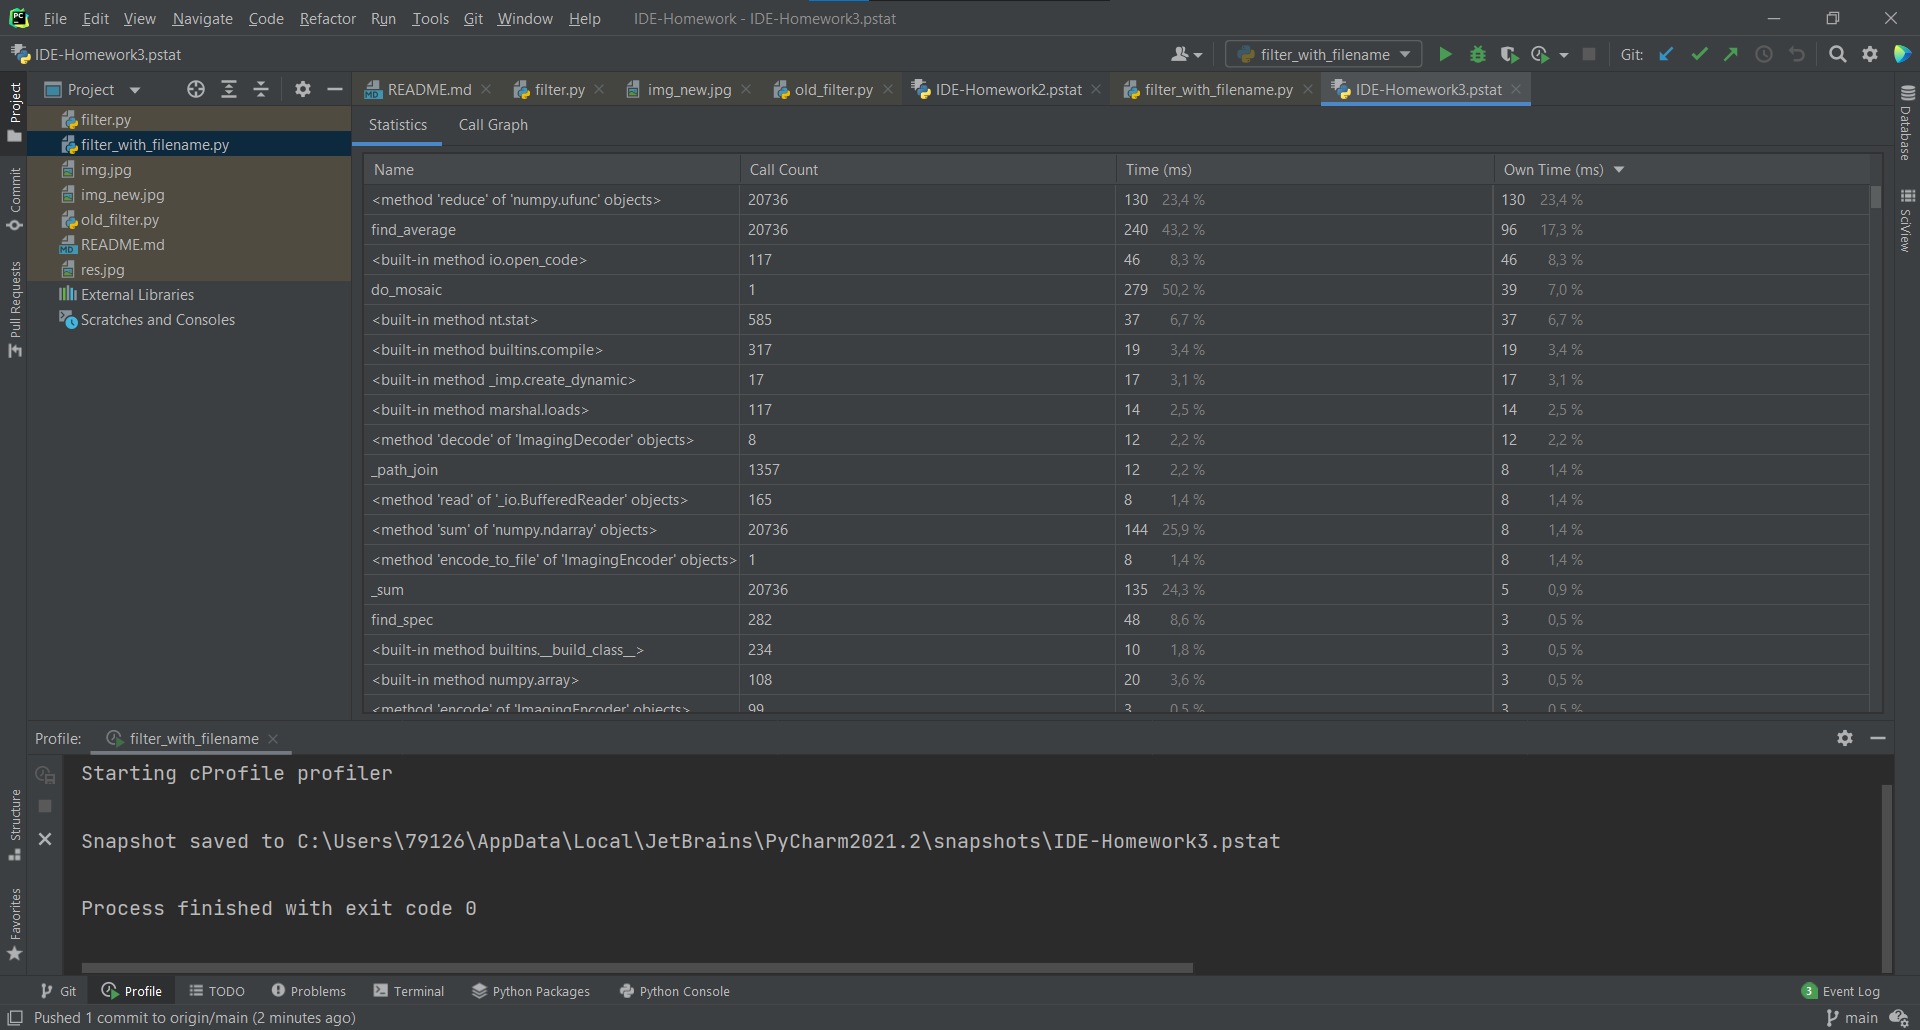
Task: Open the TODO tool window
Action: pyautogui.click(x=217, y=992)
